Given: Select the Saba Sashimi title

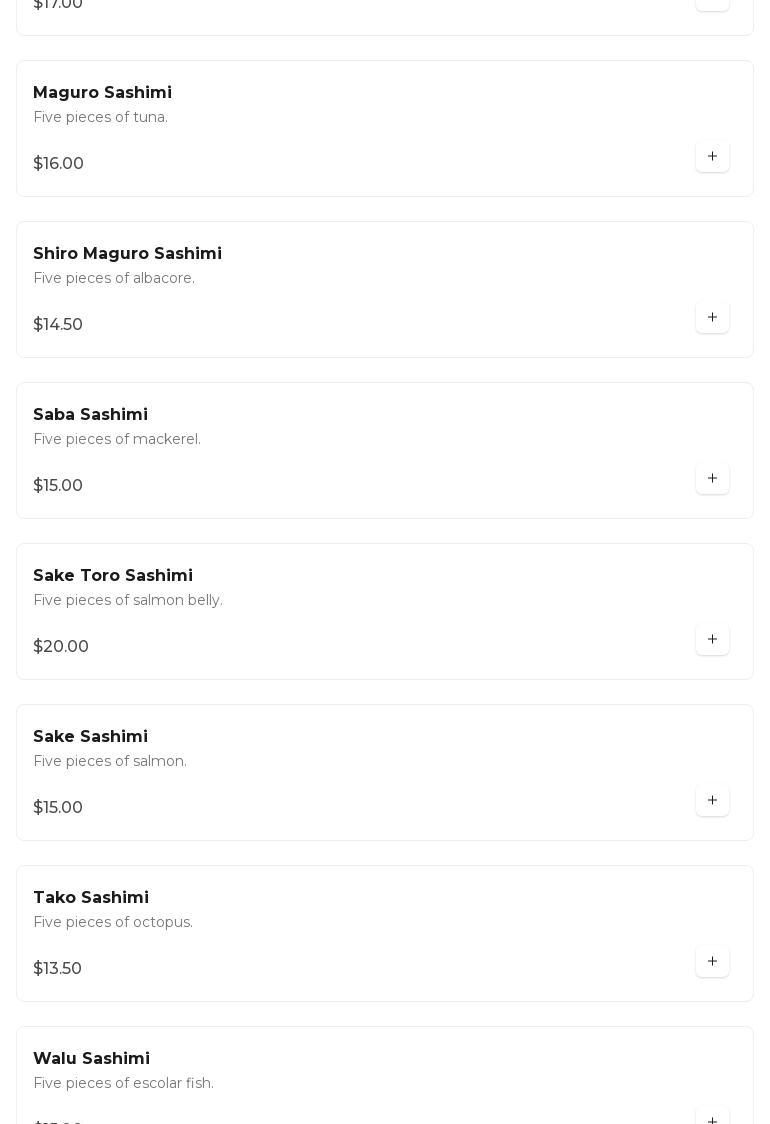Looking at the screenshot, I should tap(90, 415).
